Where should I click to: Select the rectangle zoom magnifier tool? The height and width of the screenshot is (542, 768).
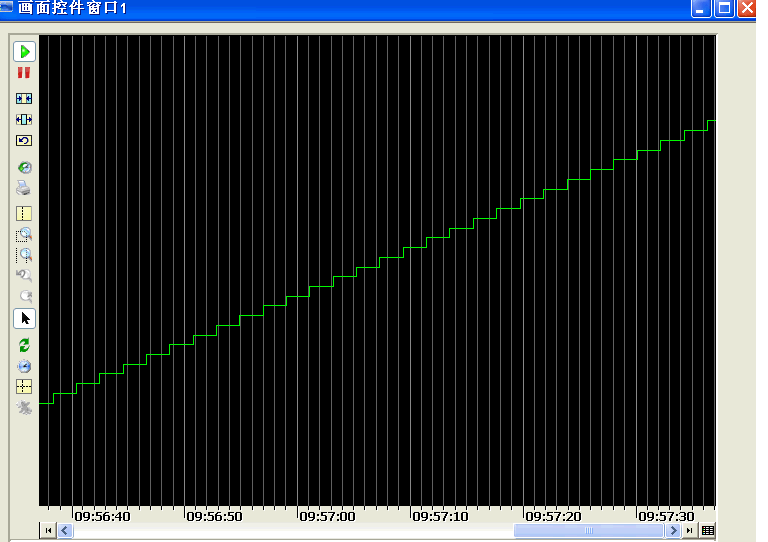[24, 235]
